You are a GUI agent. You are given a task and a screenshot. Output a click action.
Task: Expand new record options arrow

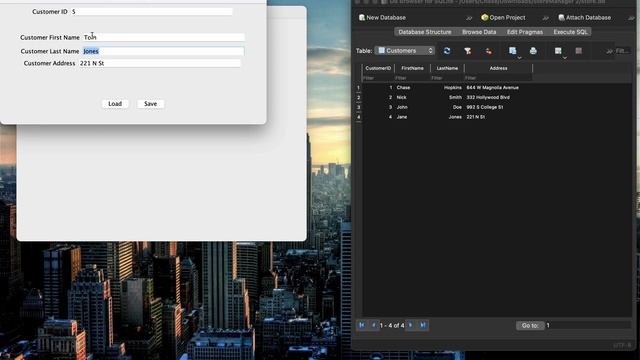[565, 58]
